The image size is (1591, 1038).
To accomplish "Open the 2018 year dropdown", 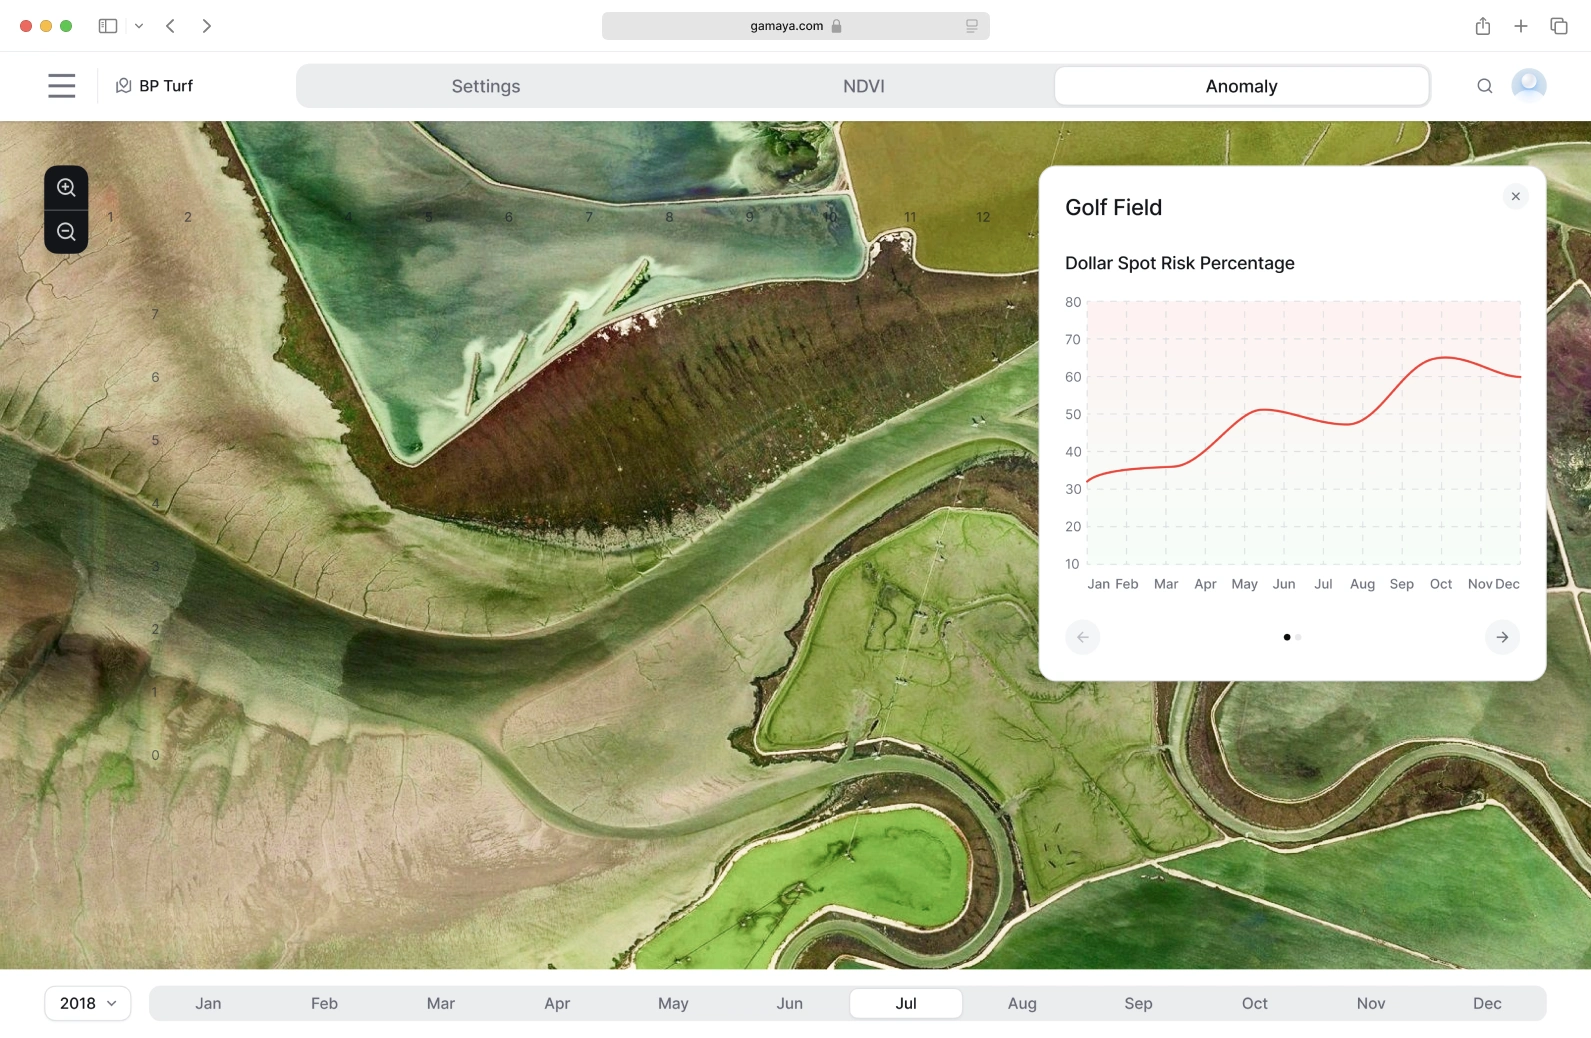I will pos(88,1003).
